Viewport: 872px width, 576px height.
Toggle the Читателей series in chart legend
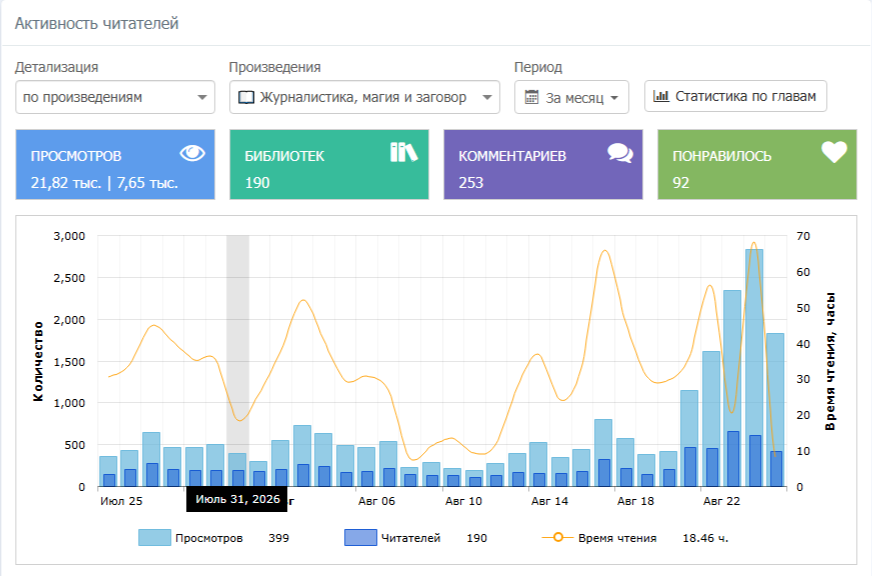pos(410,538)
